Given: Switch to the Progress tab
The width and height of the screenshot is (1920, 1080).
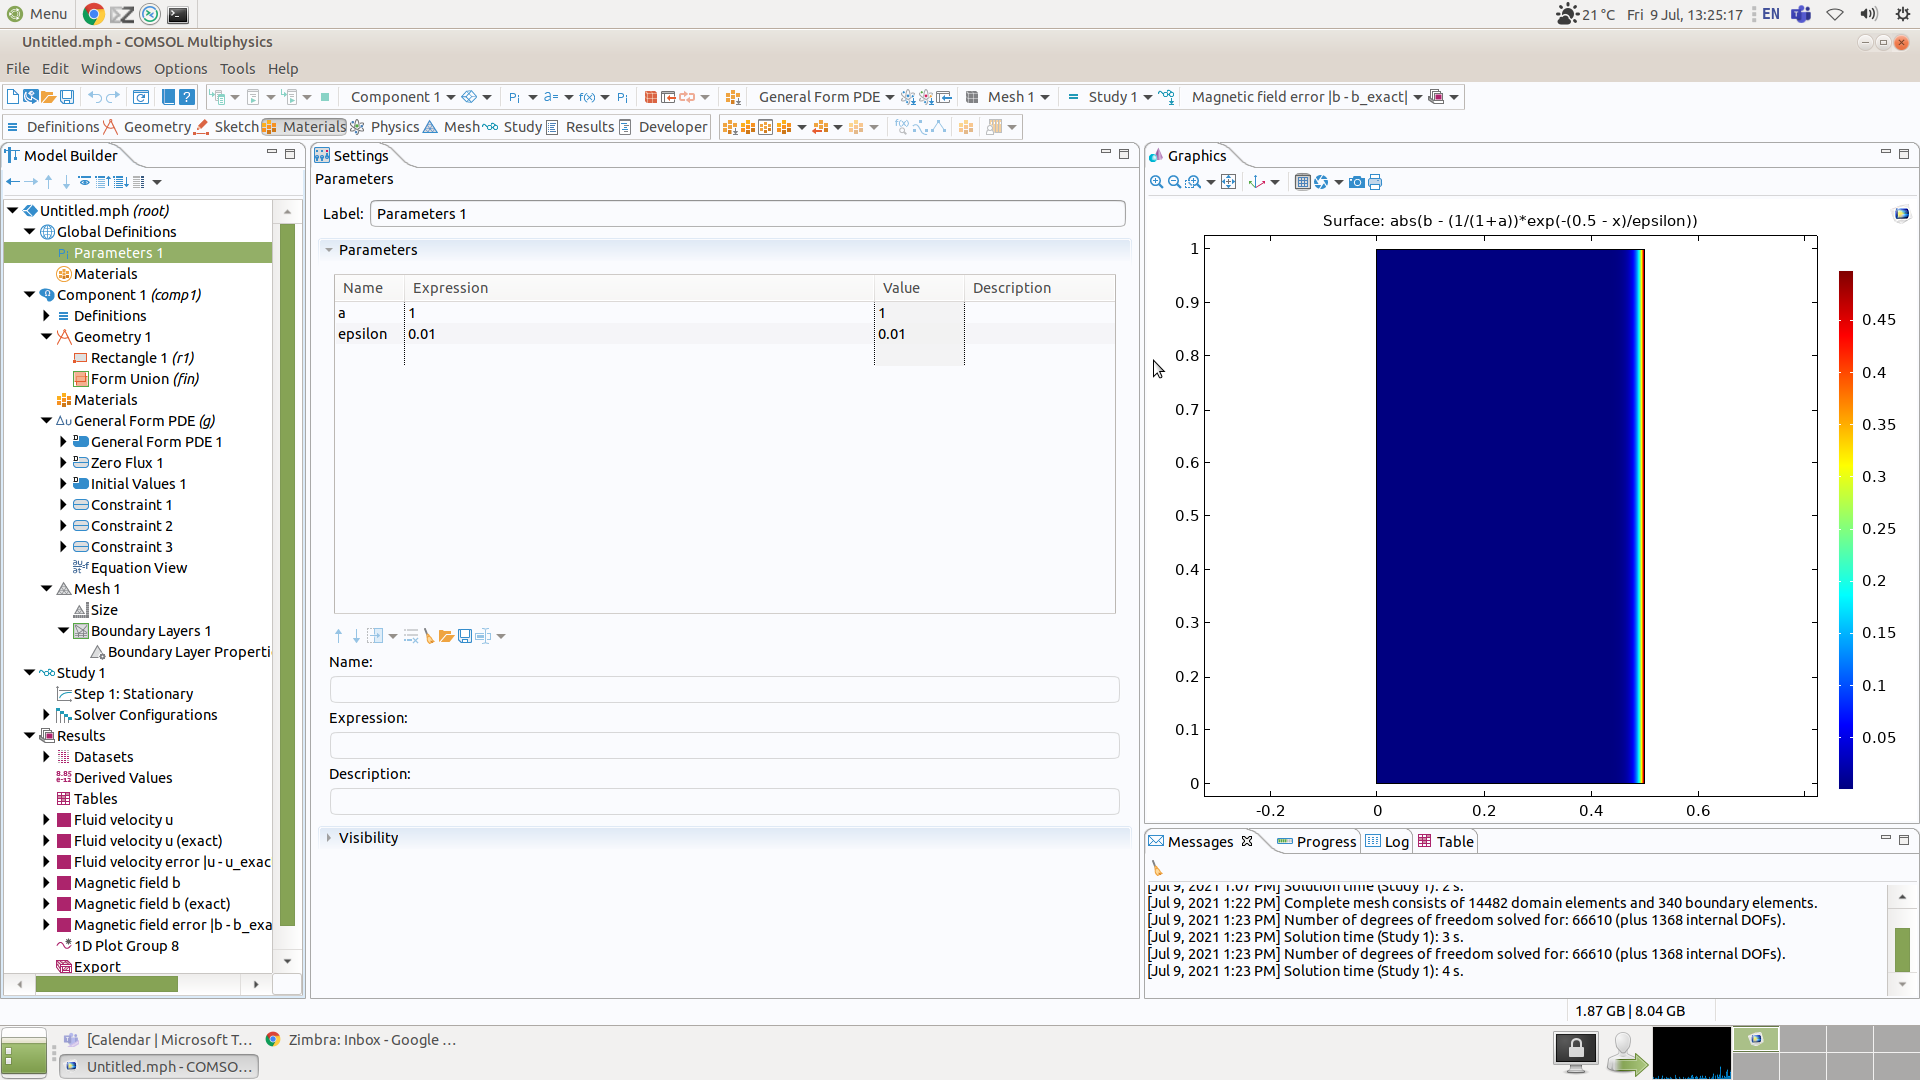Looking at the screenshot, I should pos(1325,842).
